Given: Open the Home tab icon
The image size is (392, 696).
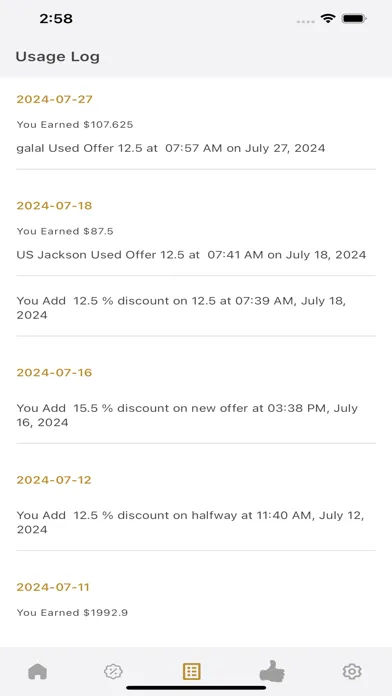Looking at the screenshot, I should (x=37, y=671).
